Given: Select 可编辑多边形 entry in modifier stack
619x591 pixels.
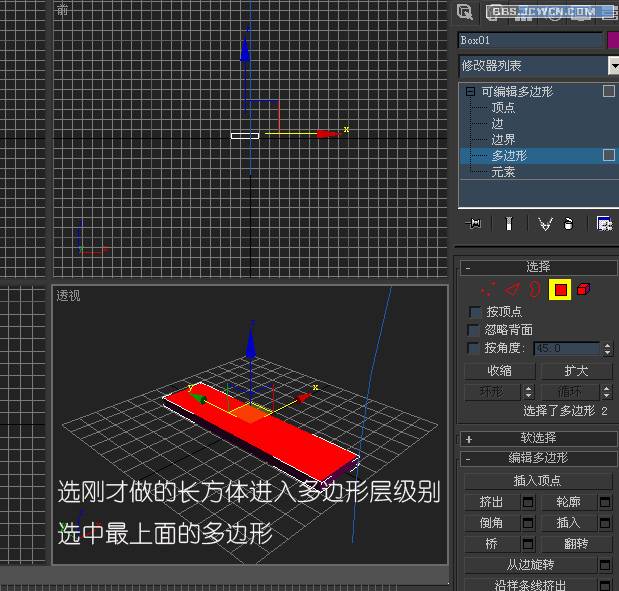Looking at the screenshot, I should tap(517, 92).
